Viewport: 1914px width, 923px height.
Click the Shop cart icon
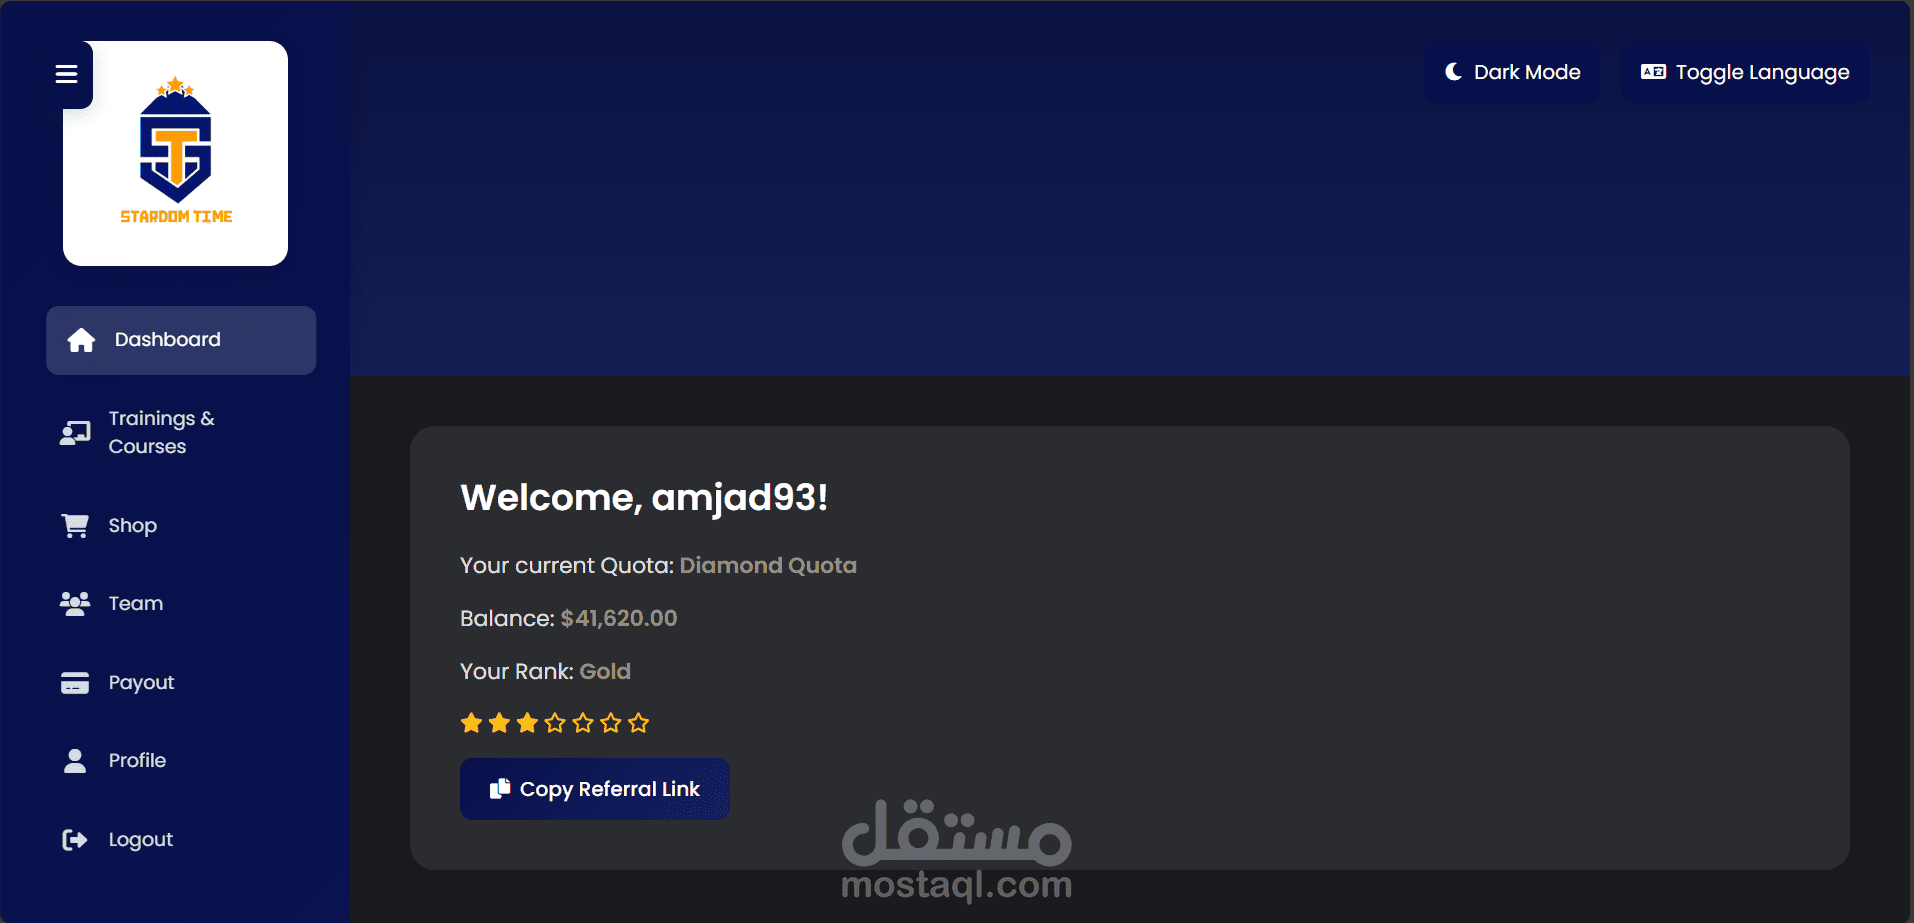tap(75, 526)
